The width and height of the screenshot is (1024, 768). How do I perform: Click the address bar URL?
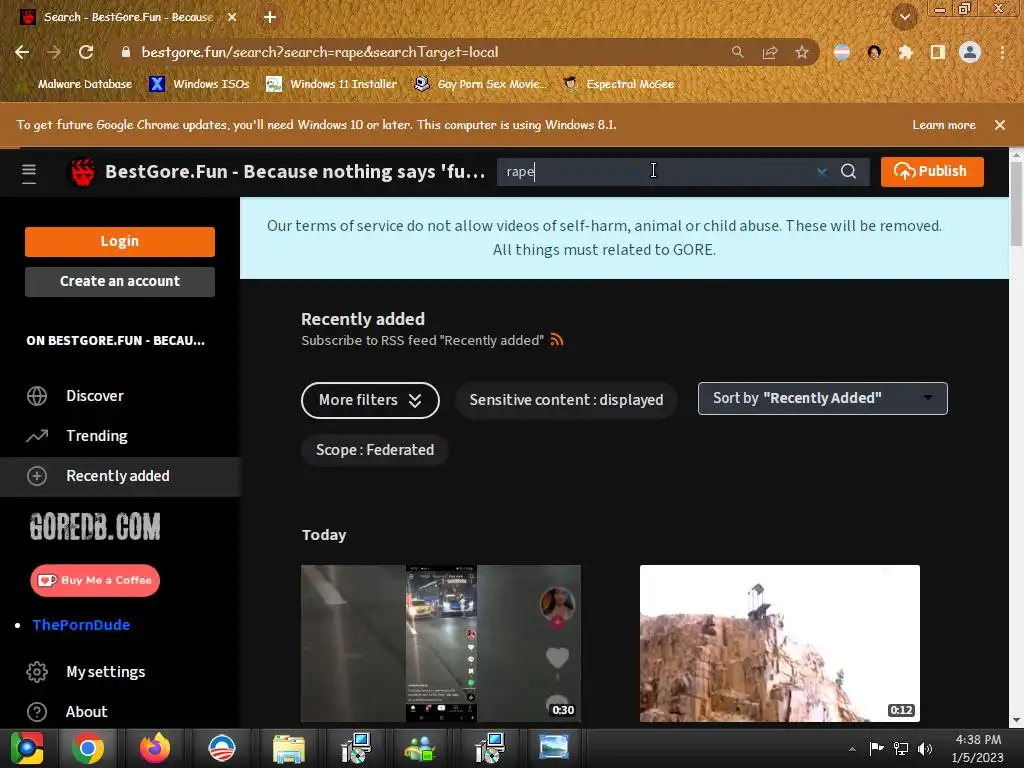(320, 52)
